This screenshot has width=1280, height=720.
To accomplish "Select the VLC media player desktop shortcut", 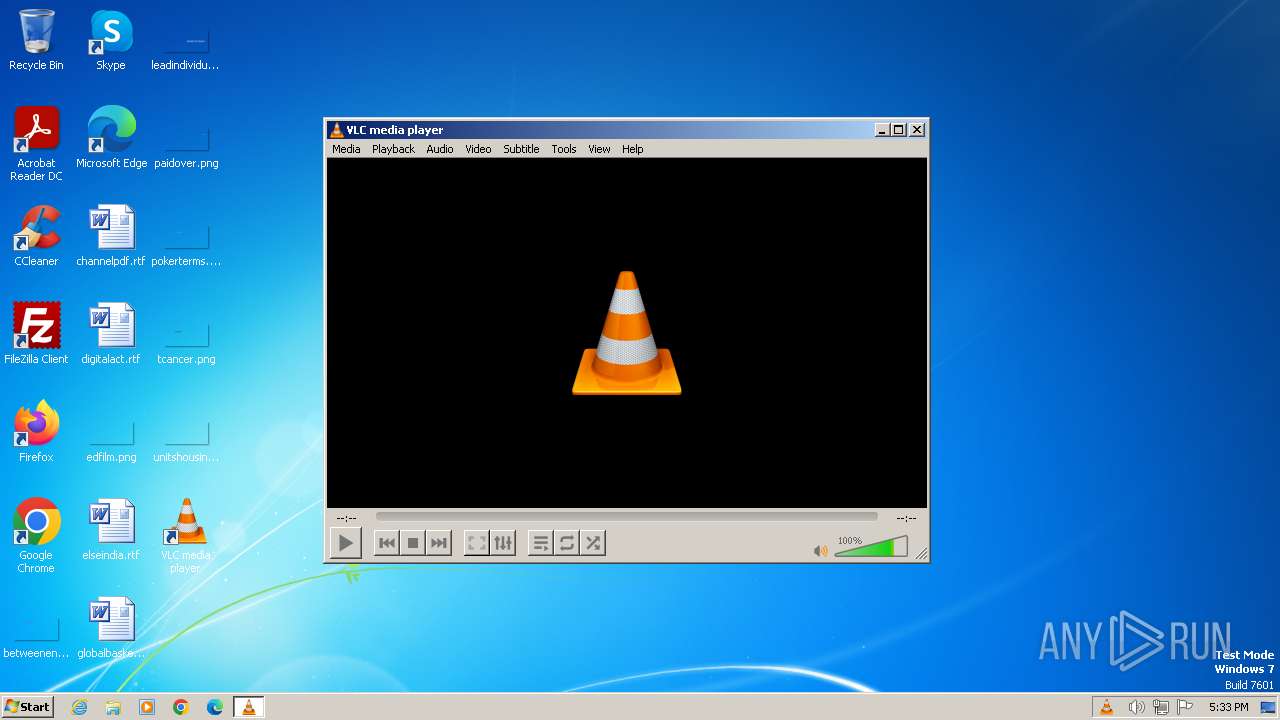I will tap(185, 536).
